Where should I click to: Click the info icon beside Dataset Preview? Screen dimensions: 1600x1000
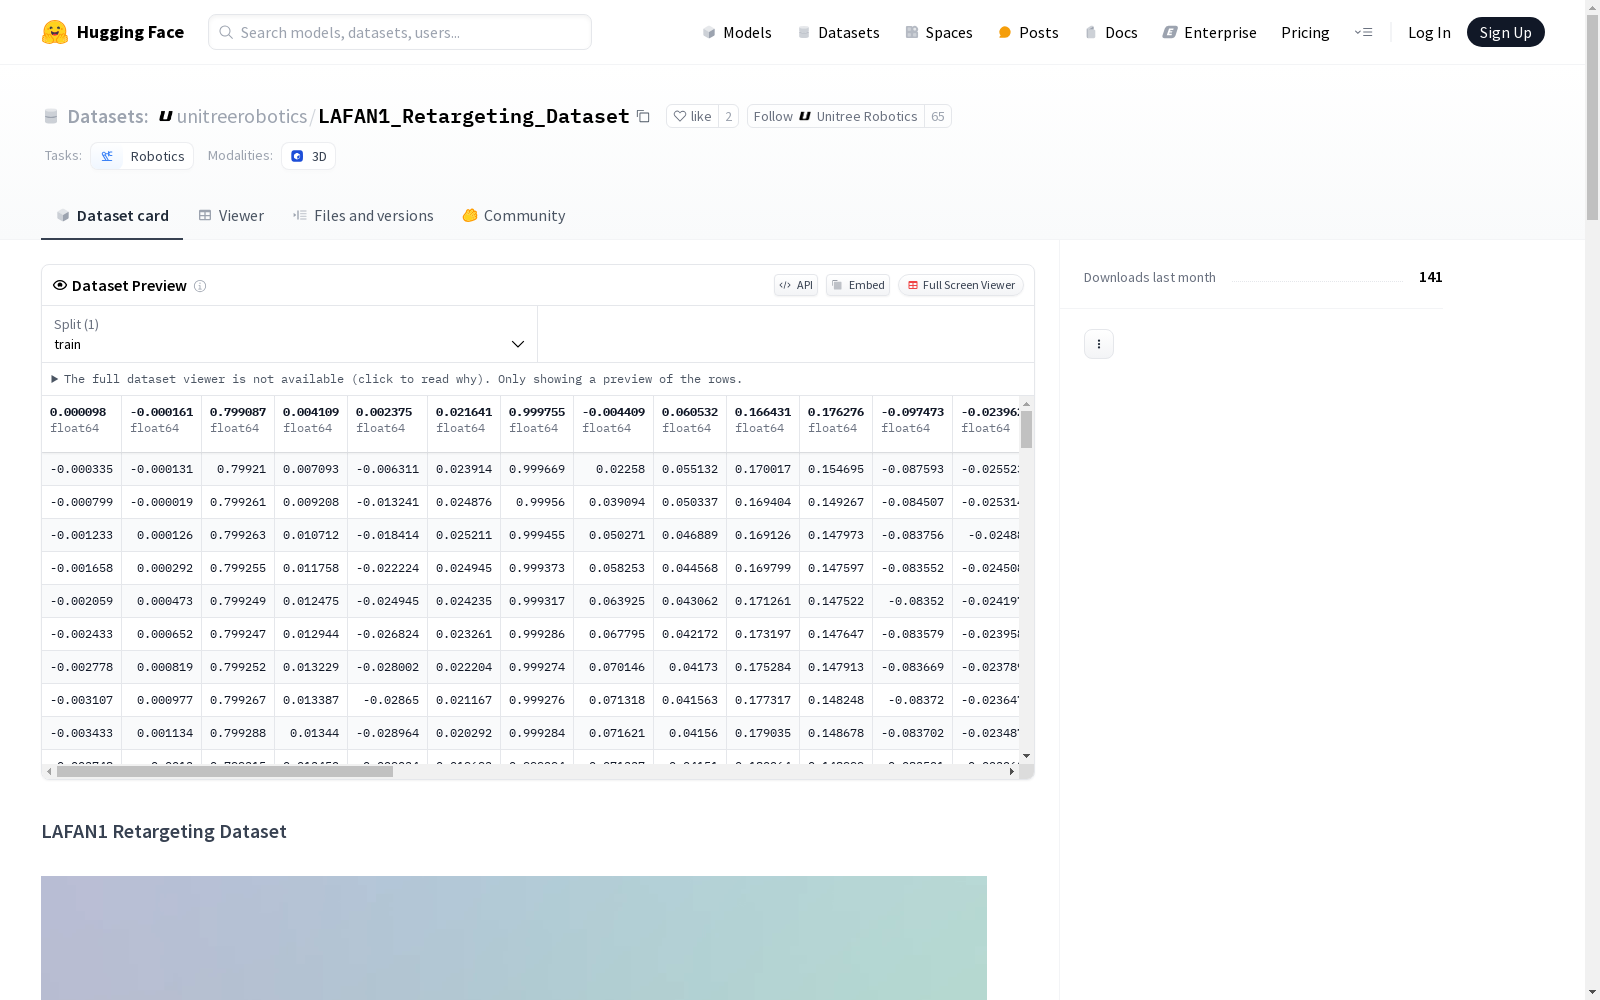[200, 286]
